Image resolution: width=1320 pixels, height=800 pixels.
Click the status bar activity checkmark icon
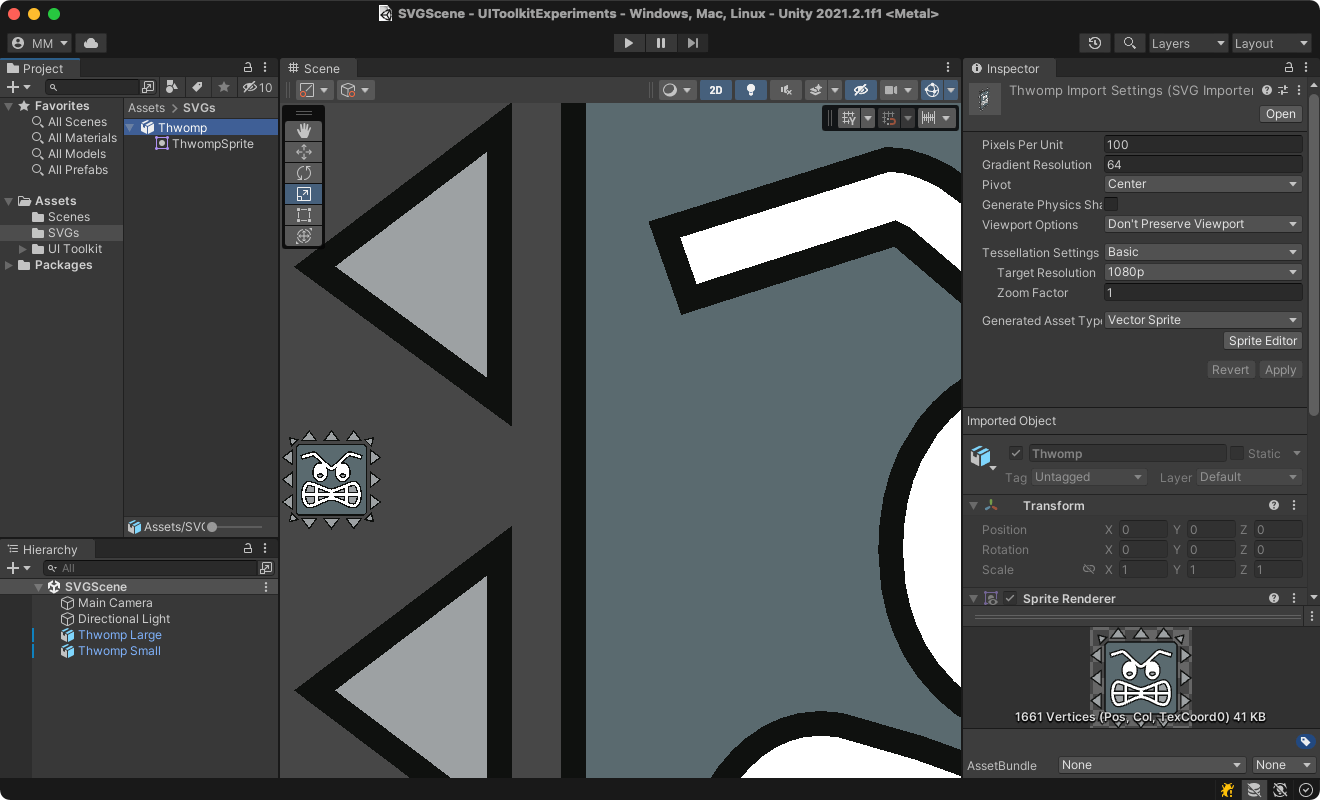(x=1305, y=790)
